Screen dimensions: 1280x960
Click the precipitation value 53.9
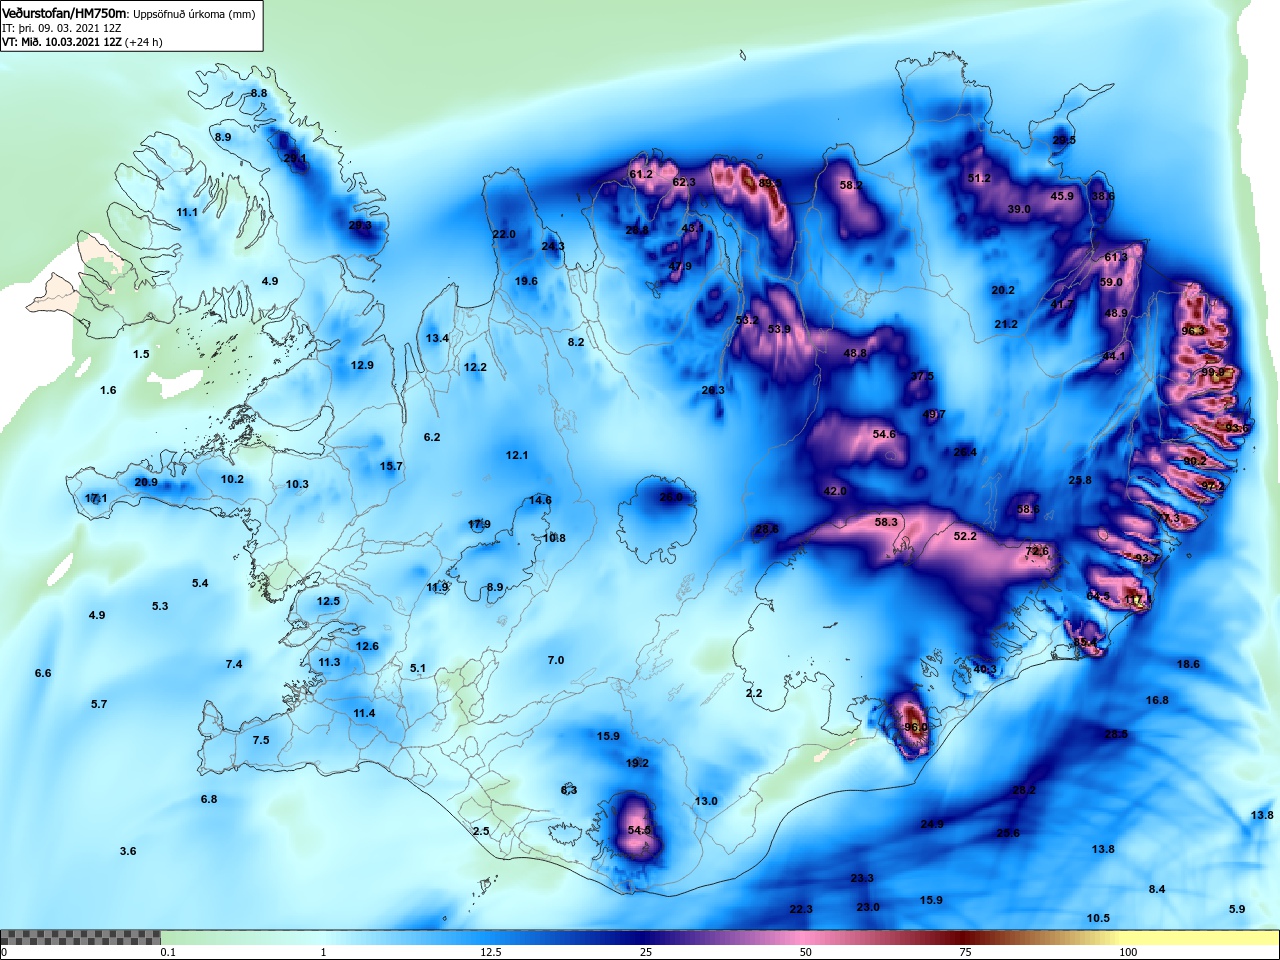tap(779, 329)
